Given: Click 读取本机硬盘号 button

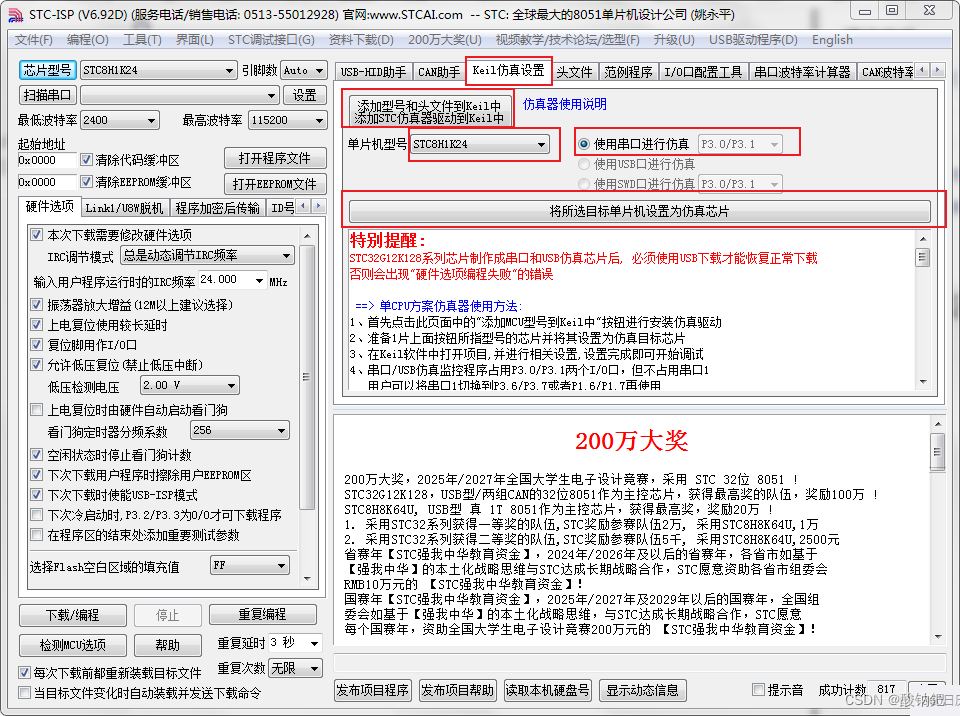Looking at the screenshot, I should tap(547, 690).
